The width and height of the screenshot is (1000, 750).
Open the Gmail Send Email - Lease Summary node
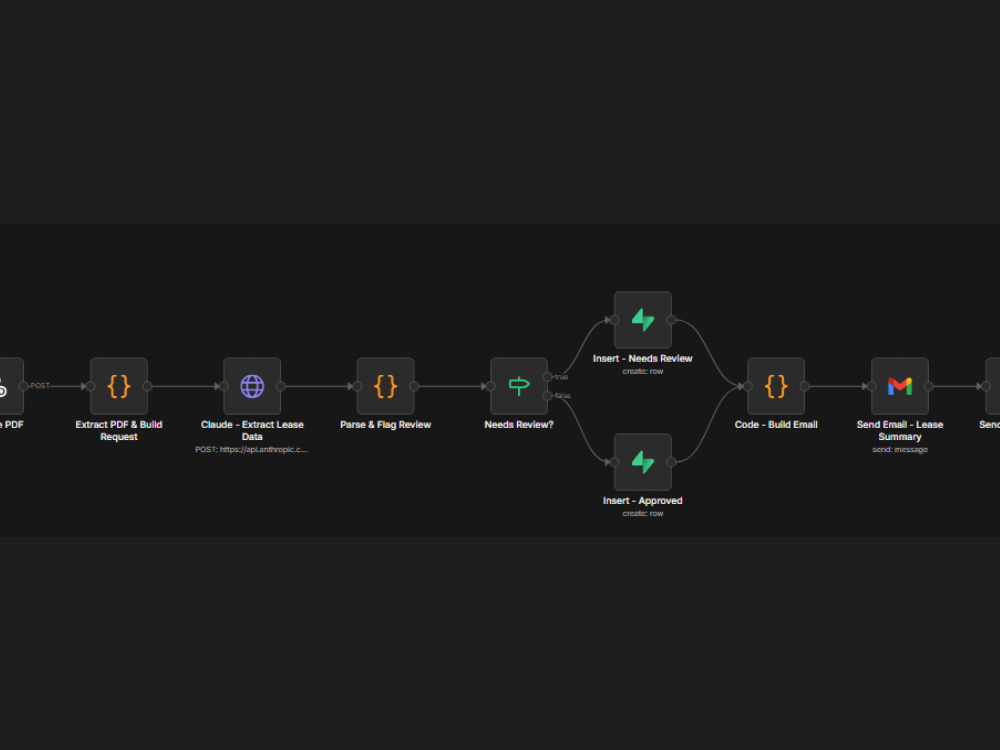click(899, 386)
